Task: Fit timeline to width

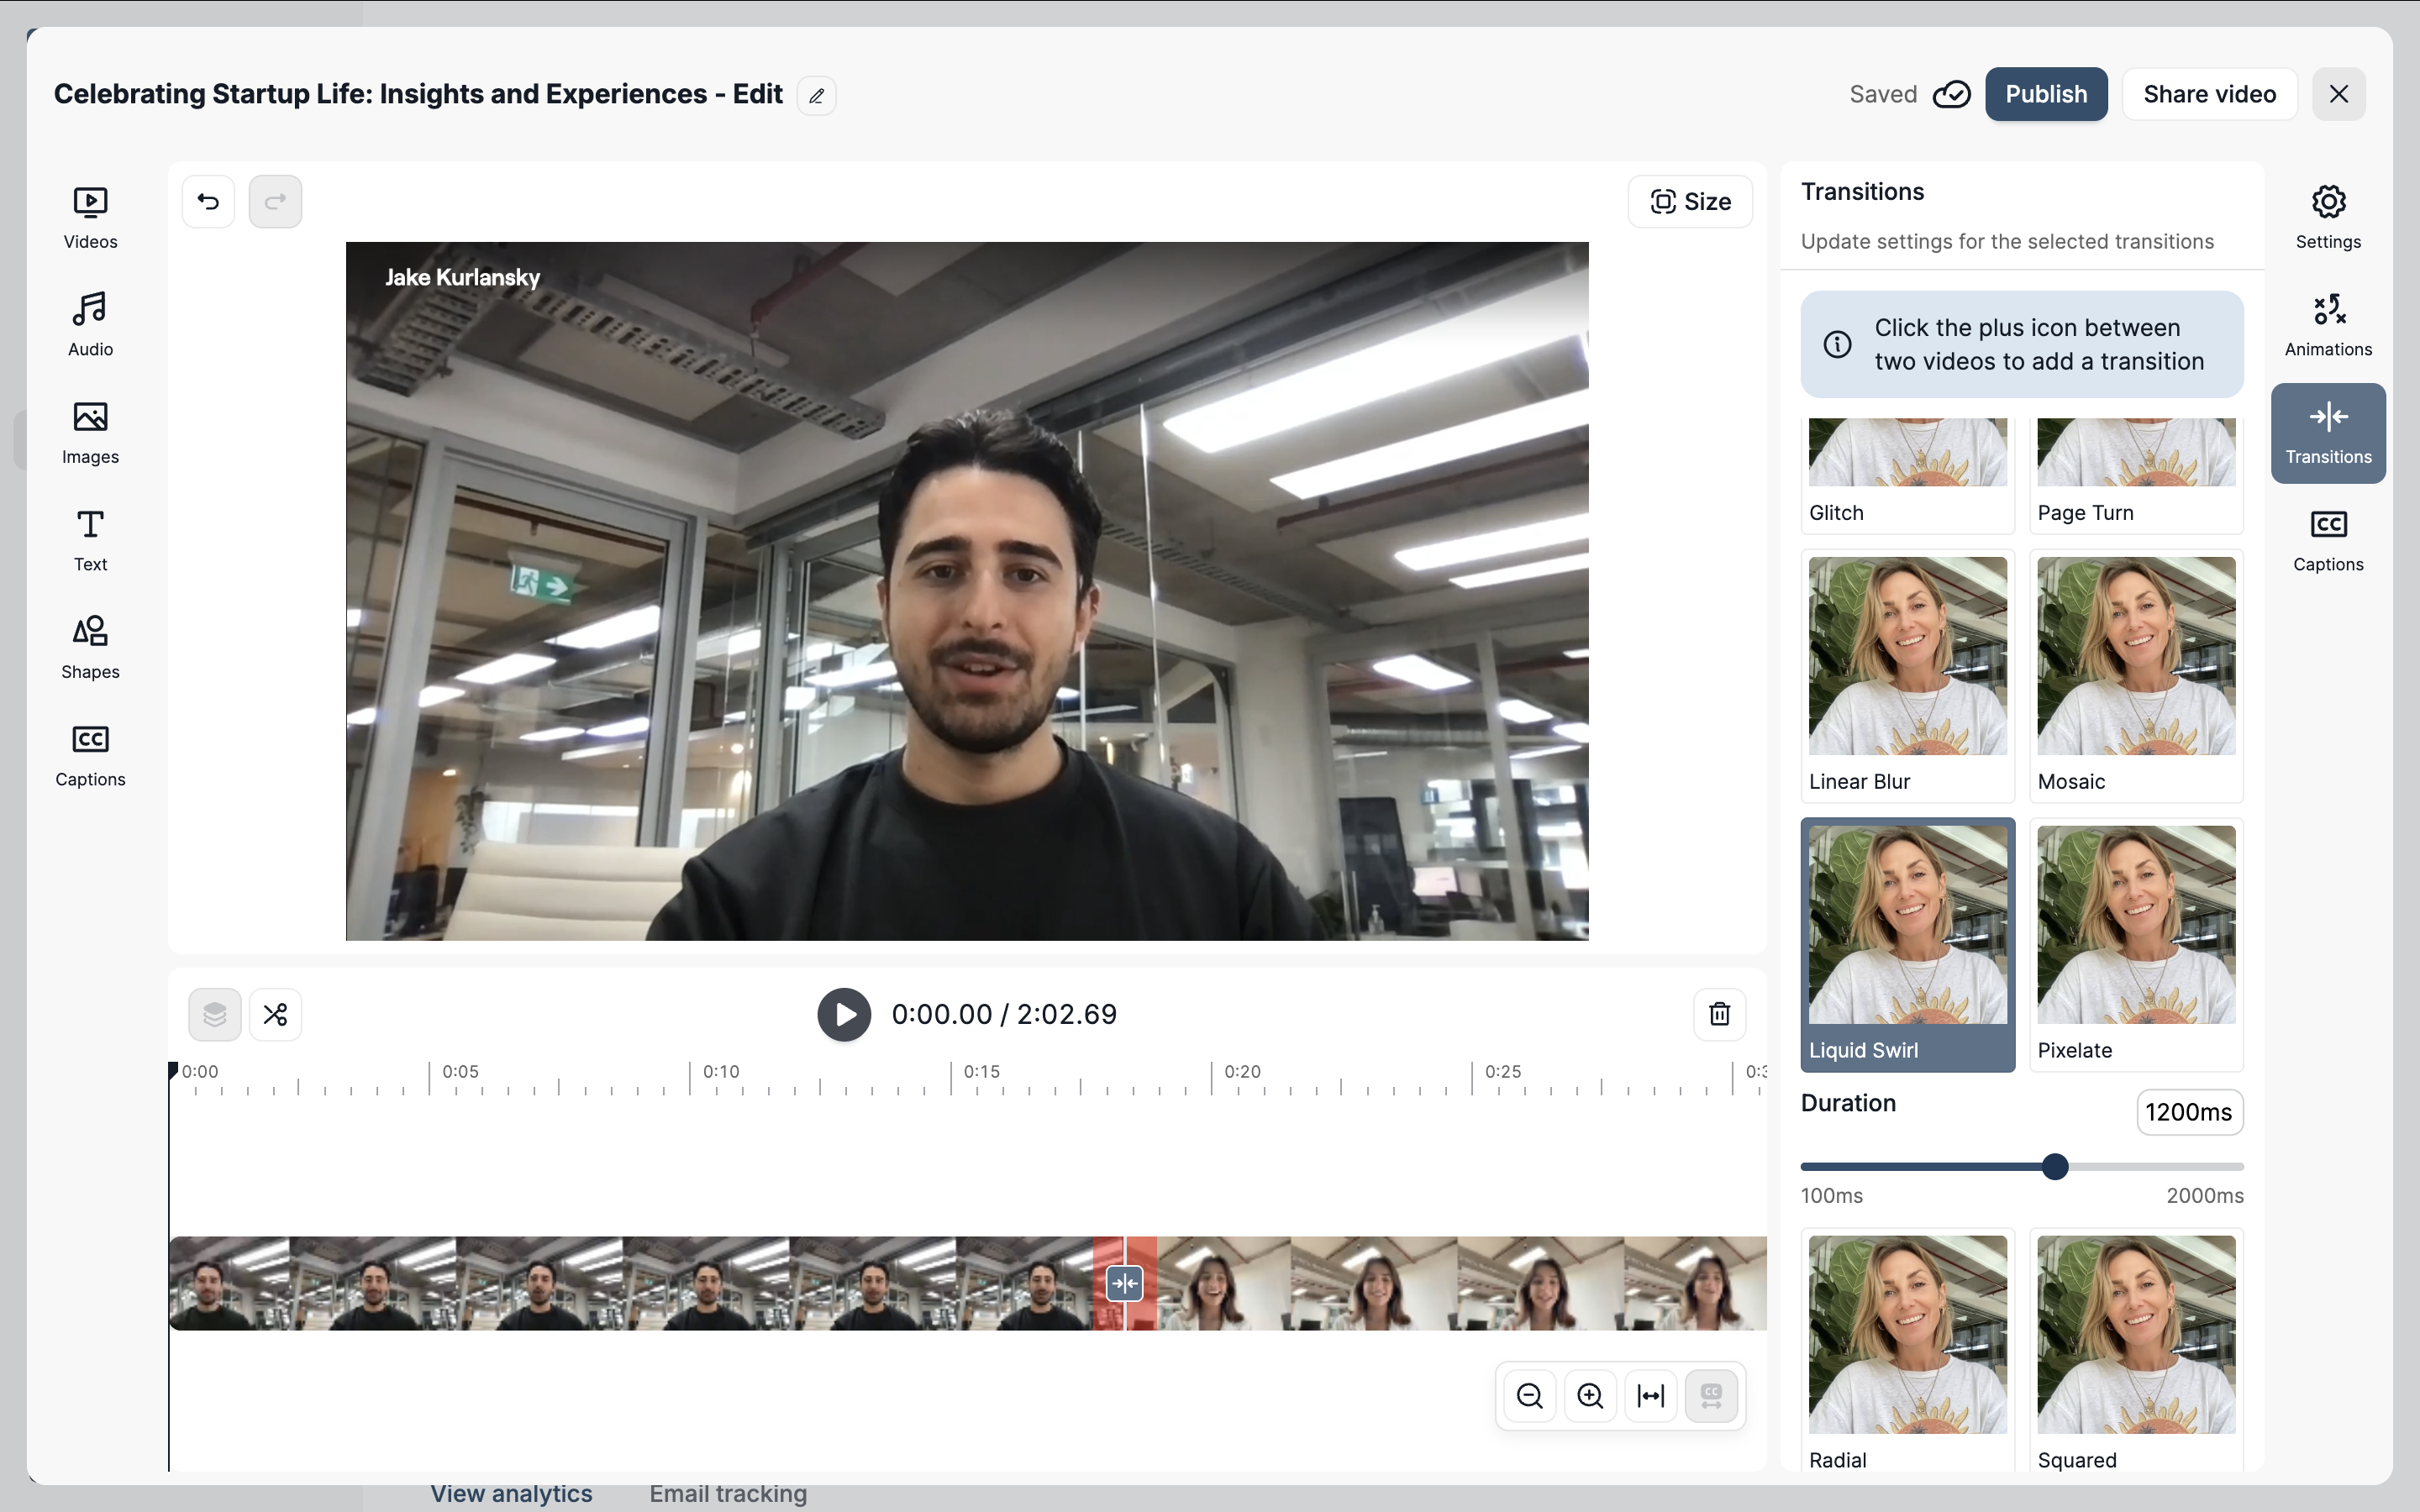Action: pos(1650,1395)
